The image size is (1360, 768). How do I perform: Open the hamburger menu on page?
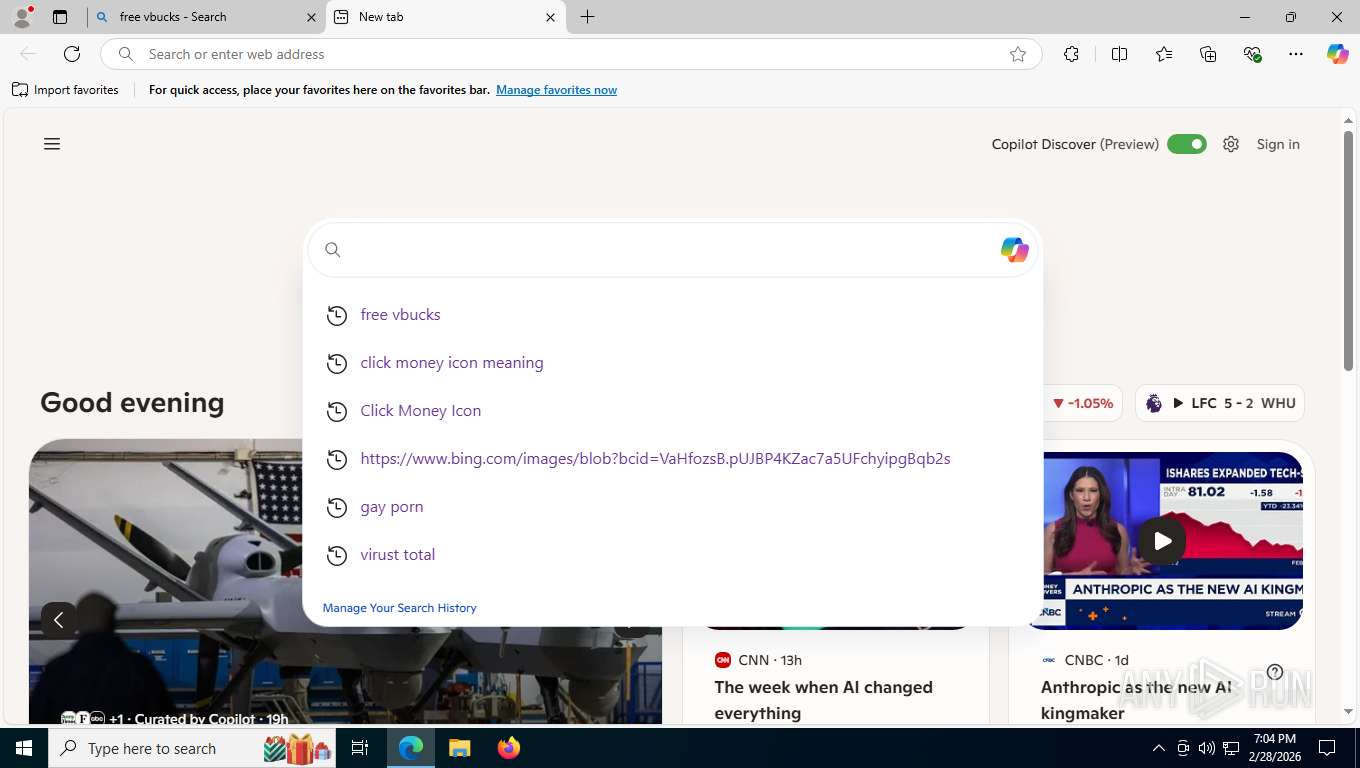(52, 144)
